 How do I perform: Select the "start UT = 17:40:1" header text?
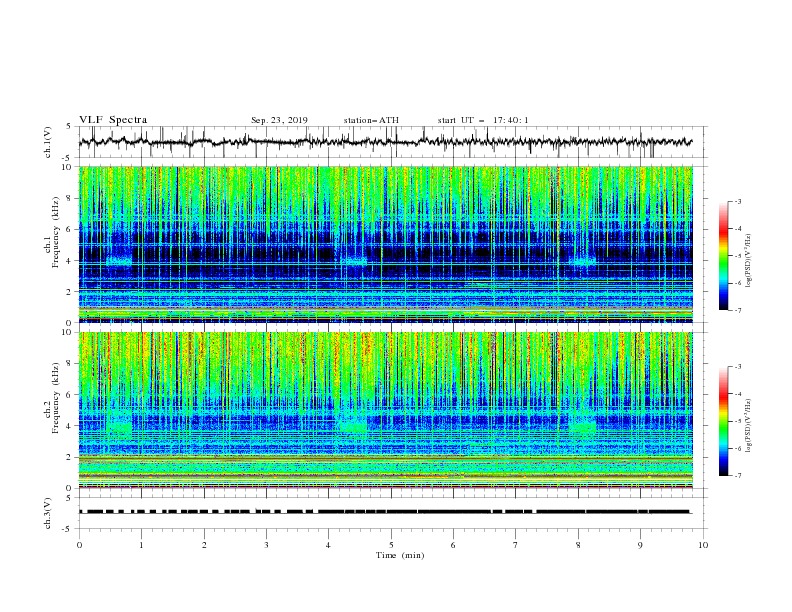(483, 120)
